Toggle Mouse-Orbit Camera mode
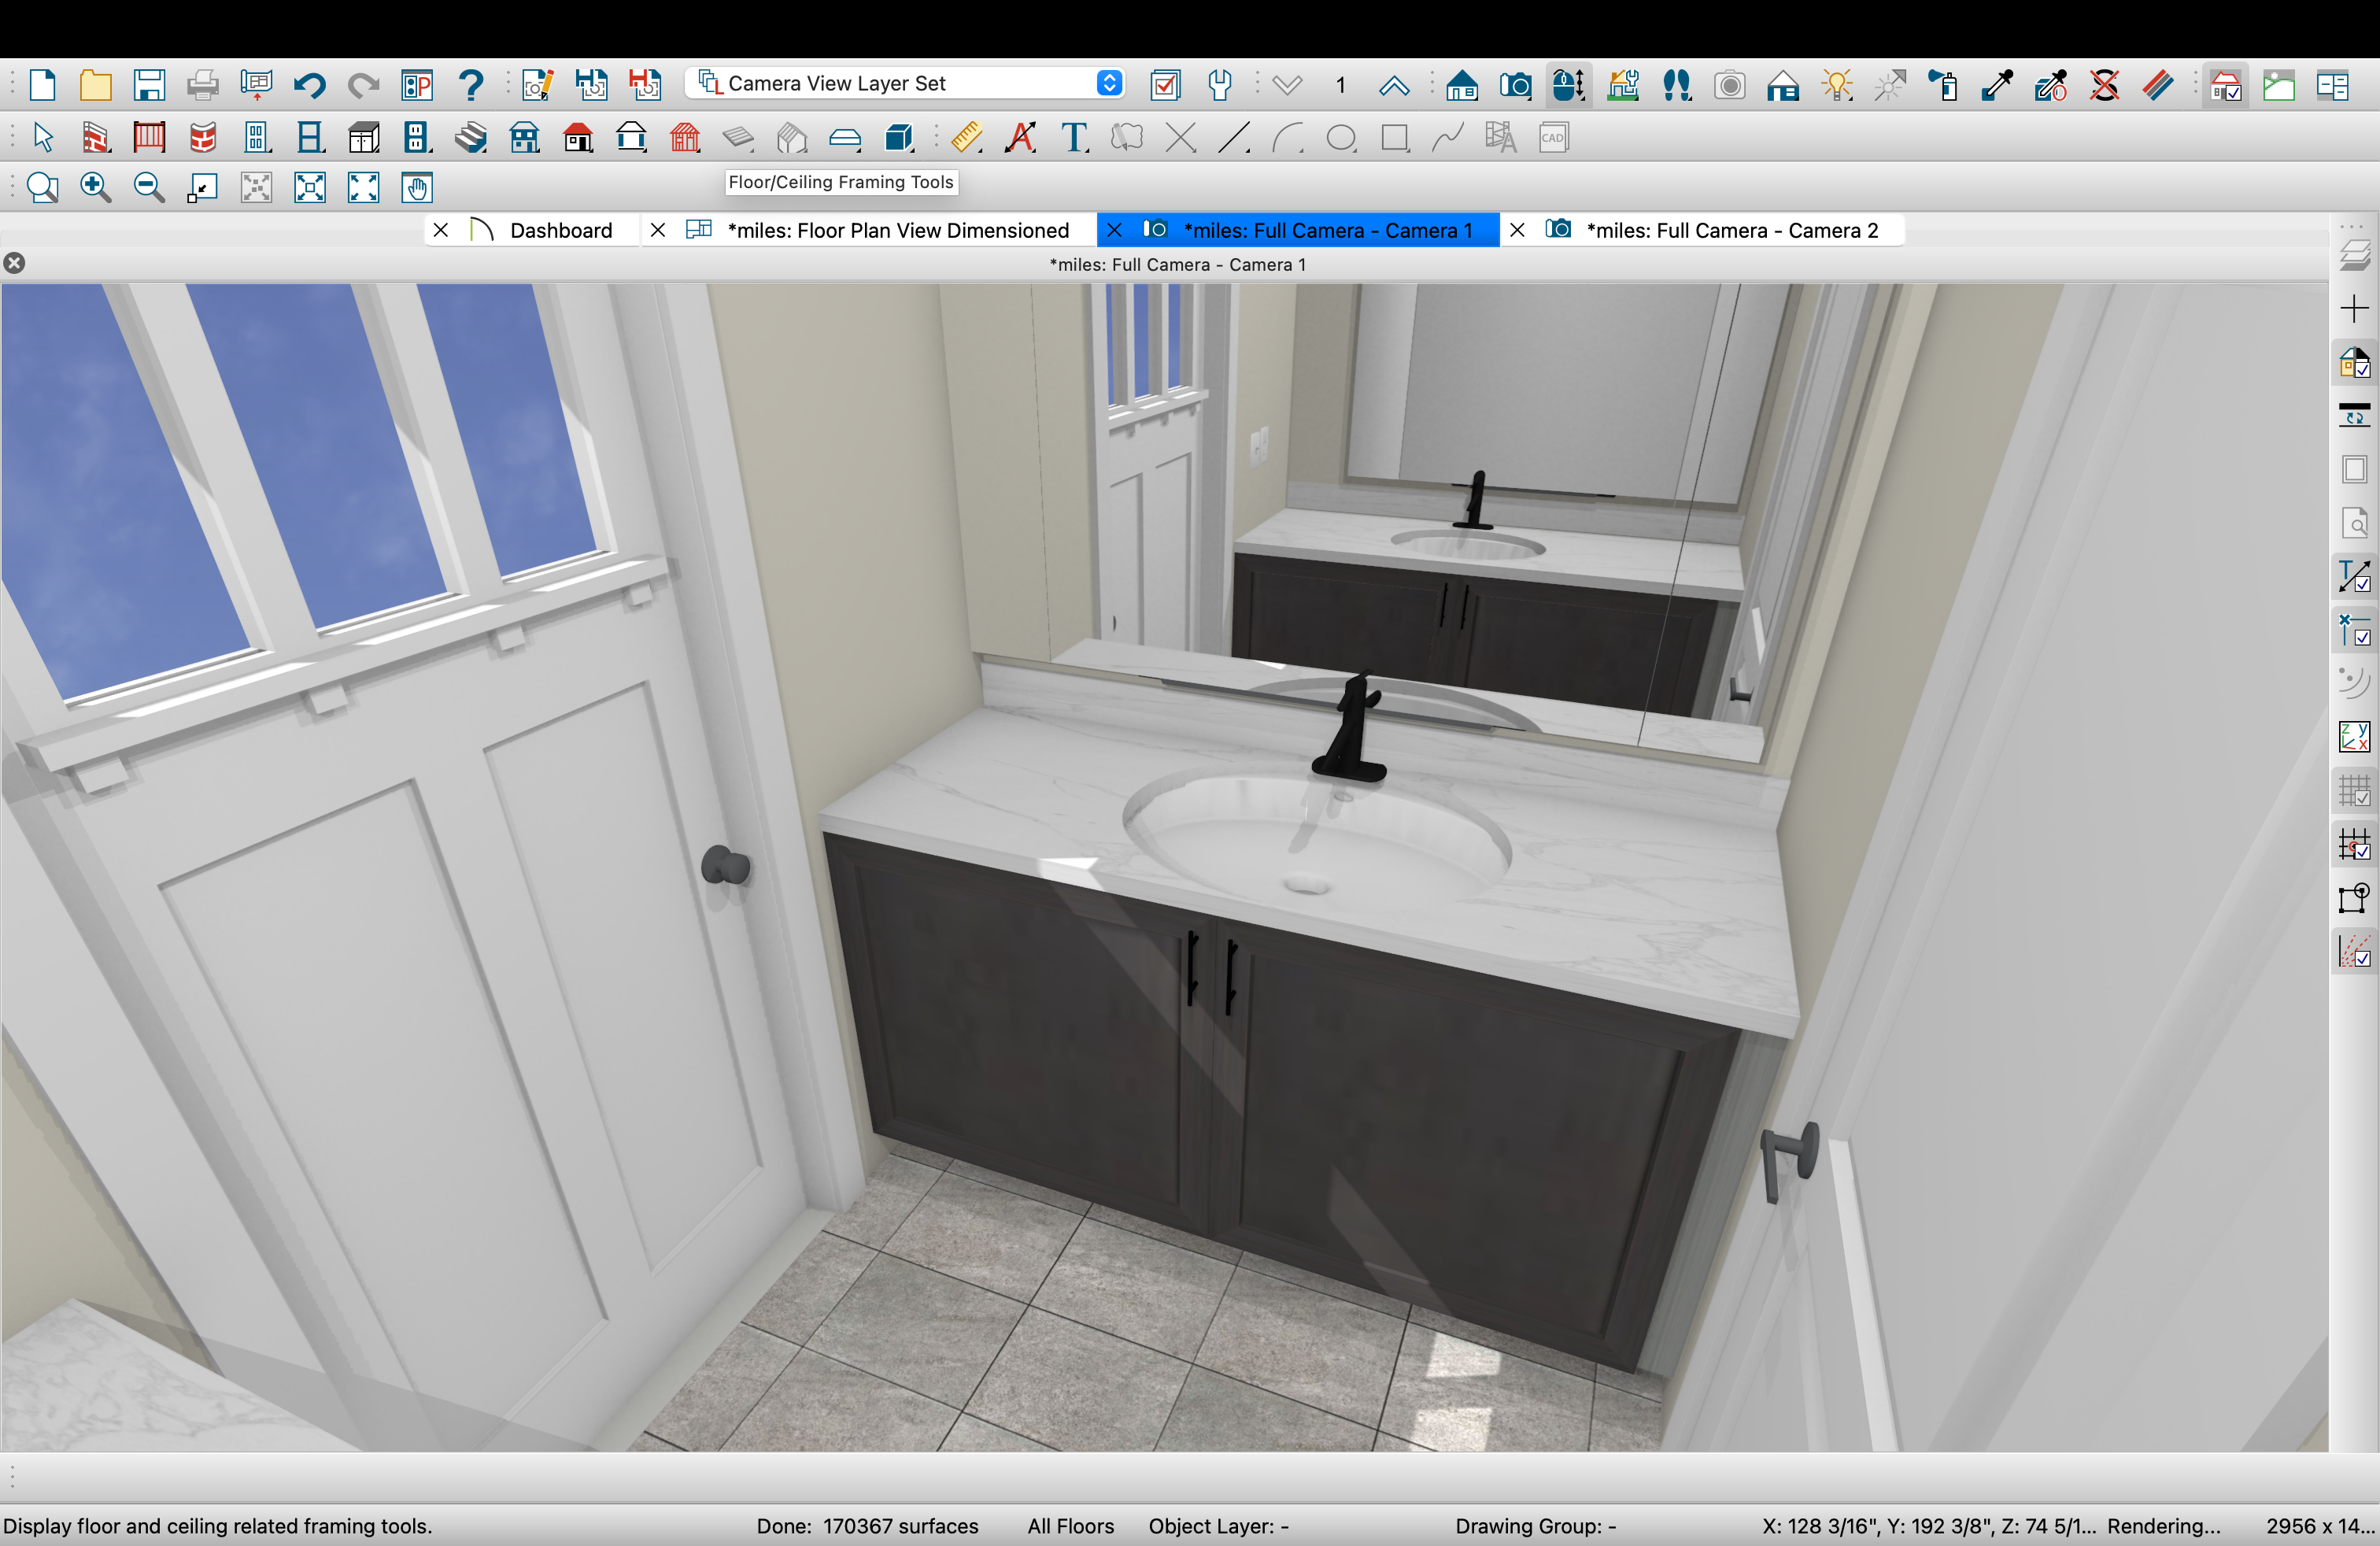2380x1546 pixels. [x=1568, y=85]
